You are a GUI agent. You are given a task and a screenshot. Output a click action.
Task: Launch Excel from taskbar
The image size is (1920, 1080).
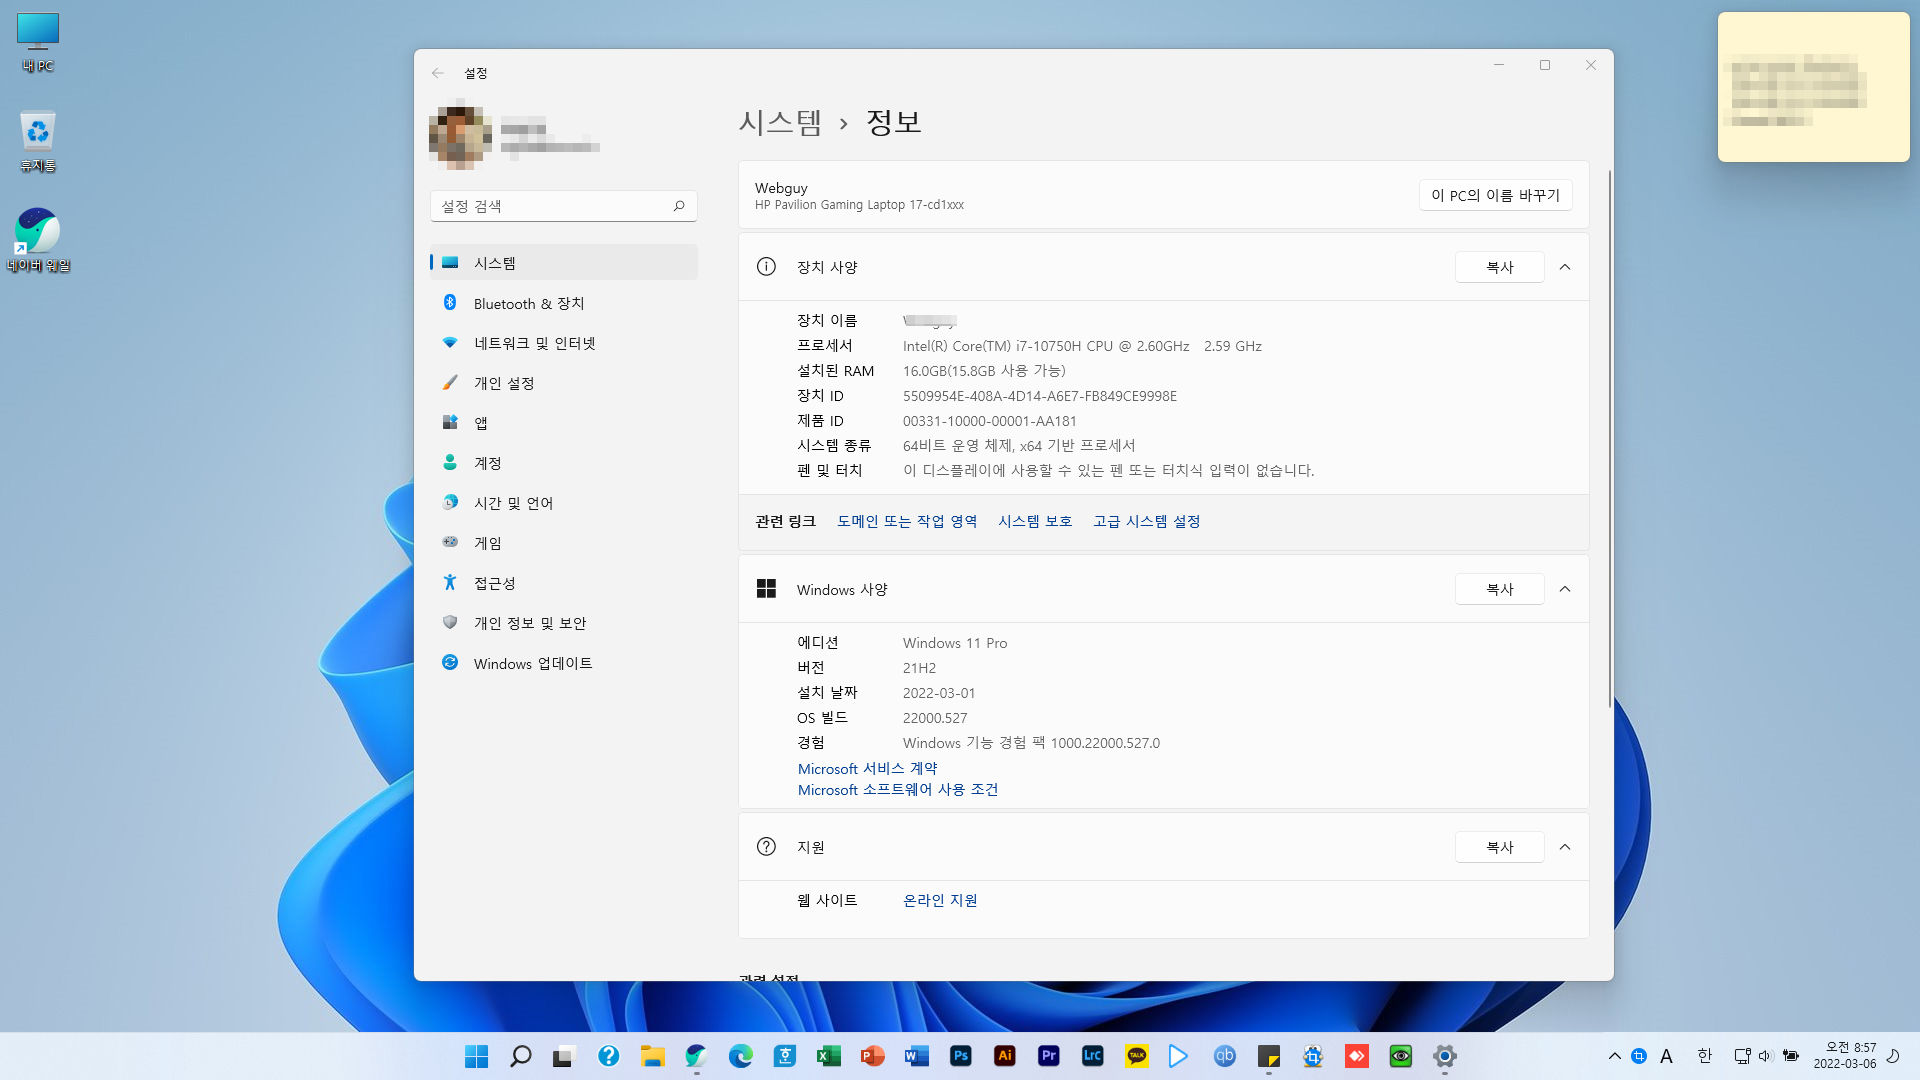click(x=829, y=1056)
